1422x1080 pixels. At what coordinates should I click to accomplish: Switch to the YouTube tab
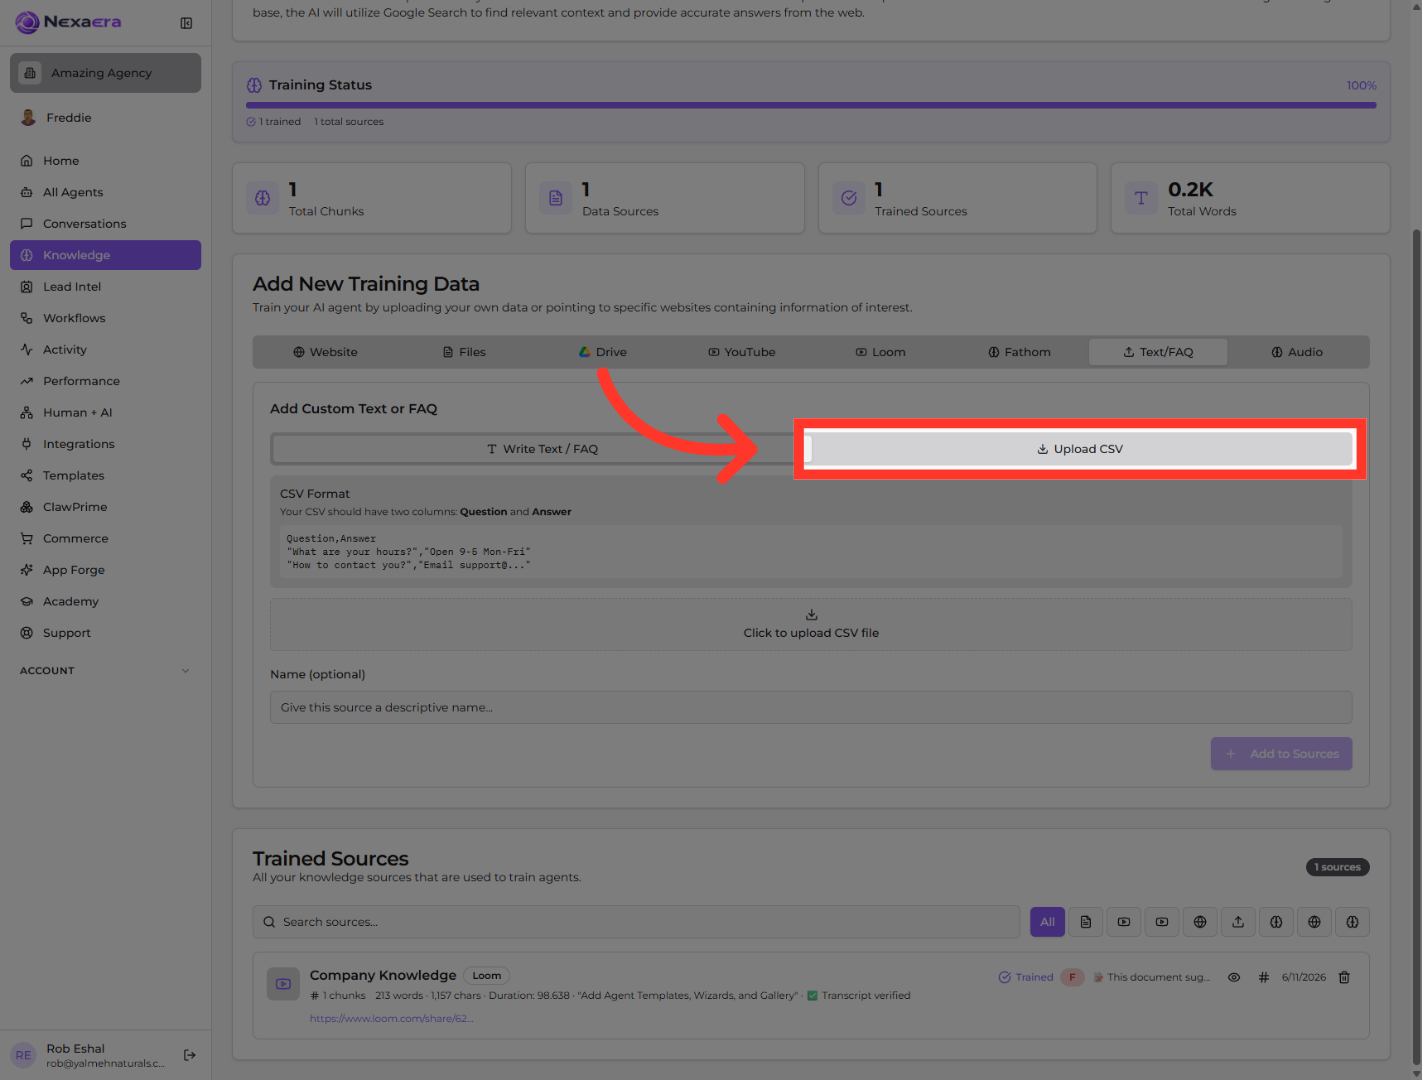(742, 352)
